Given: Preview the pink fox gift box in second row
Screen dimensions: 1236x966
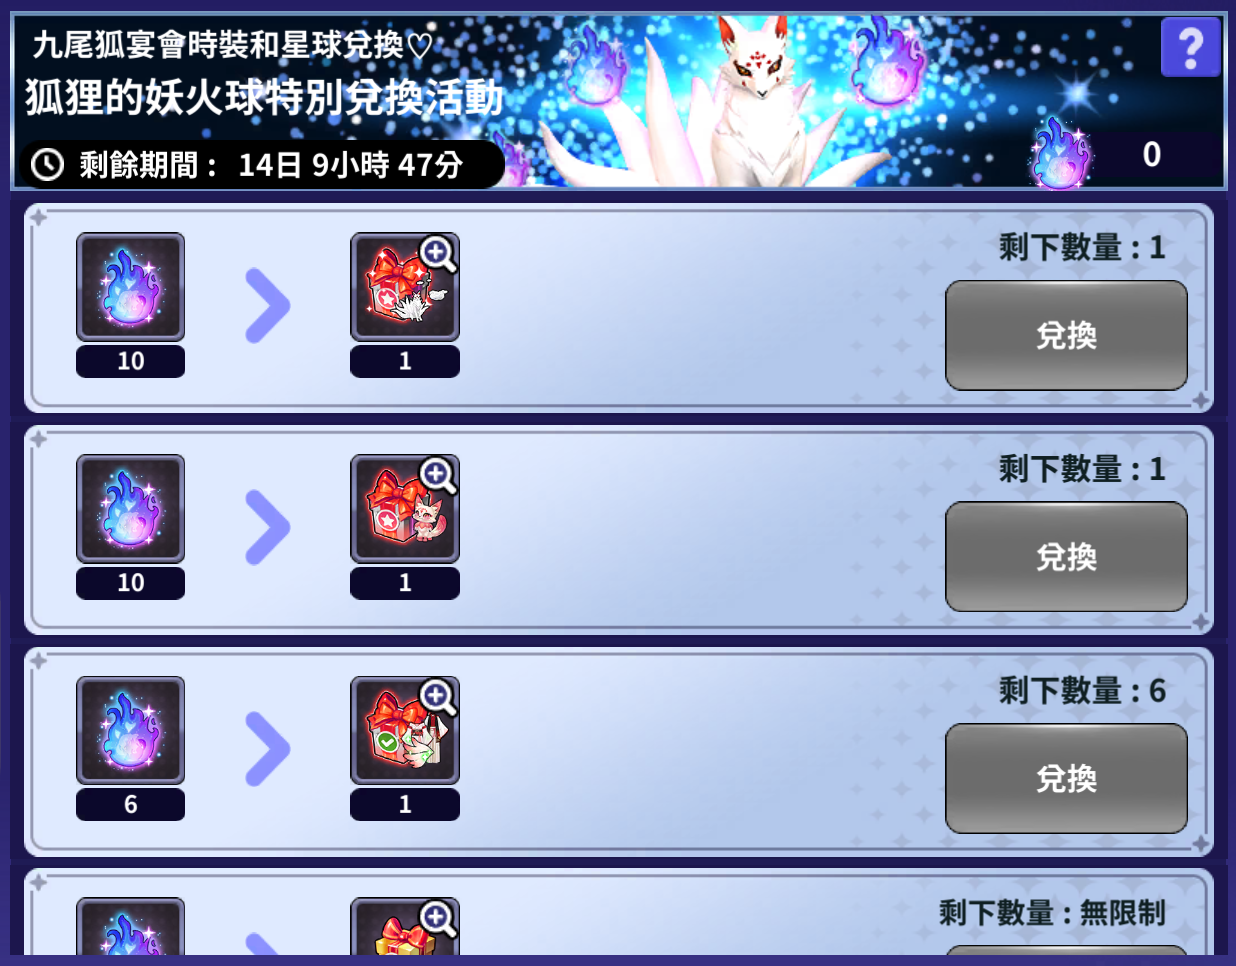Looking at the screenshot, I should (x=405, y=509).
